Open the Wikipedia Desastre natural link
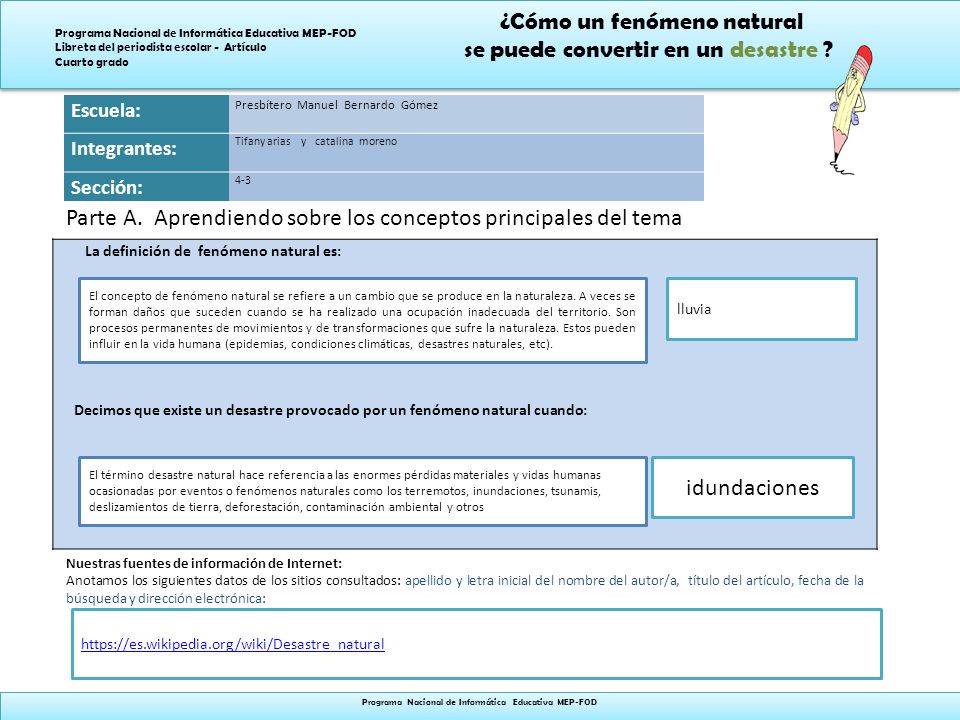960x720 pixels. [233, 644]
